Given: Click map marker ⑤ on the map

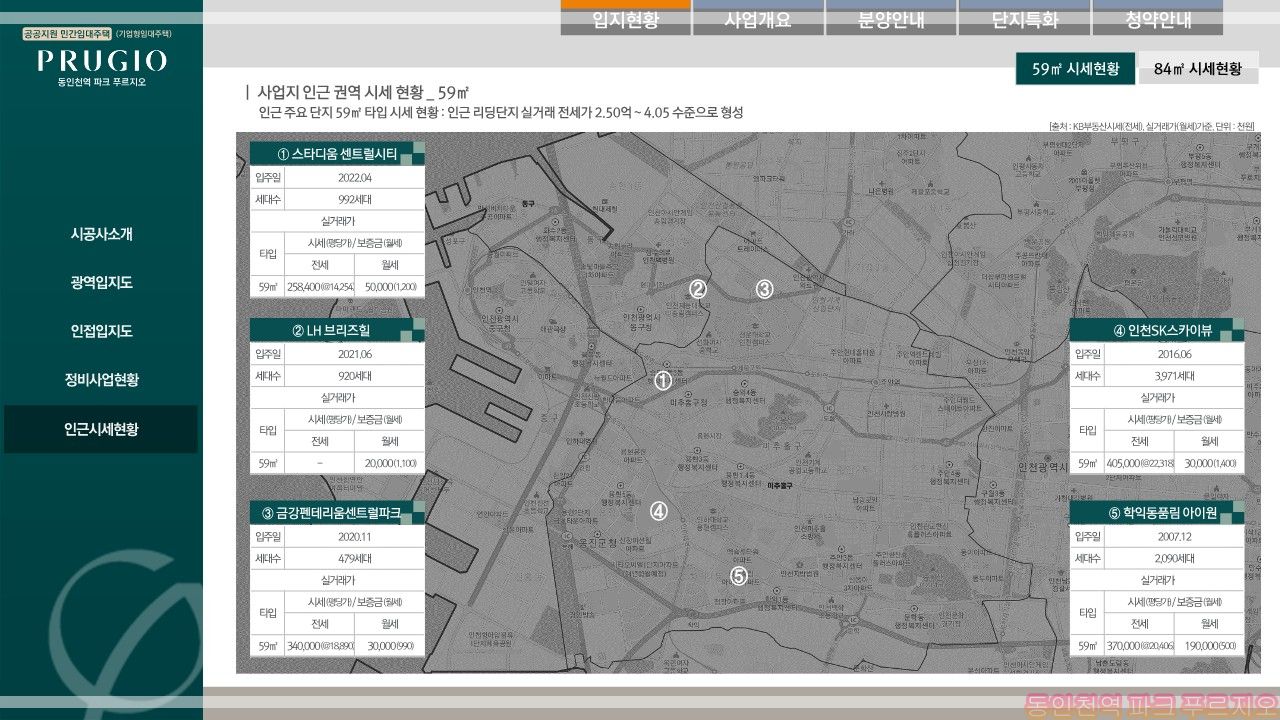Looking at the screenshot, I should click(738, 576).
